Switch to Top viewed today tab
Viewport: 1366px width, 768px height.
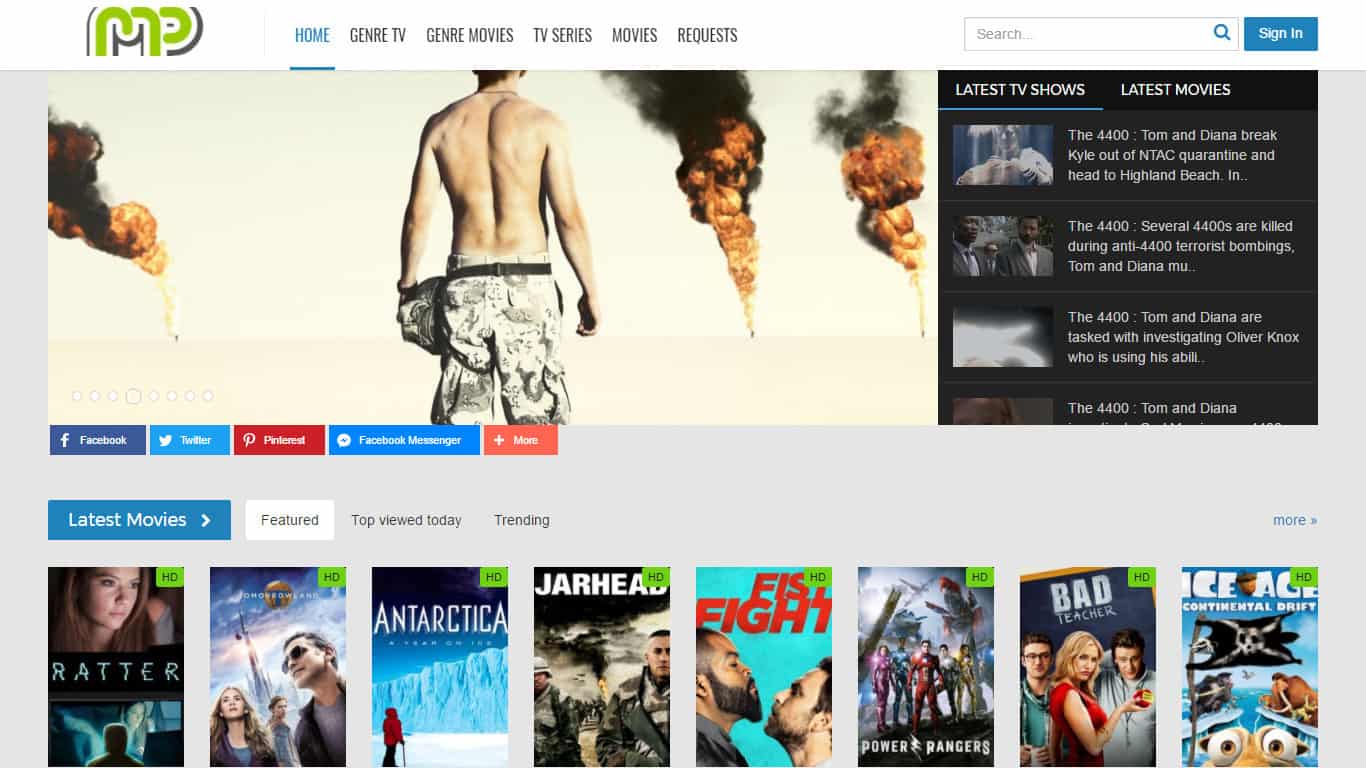click(x=406, y=520)
